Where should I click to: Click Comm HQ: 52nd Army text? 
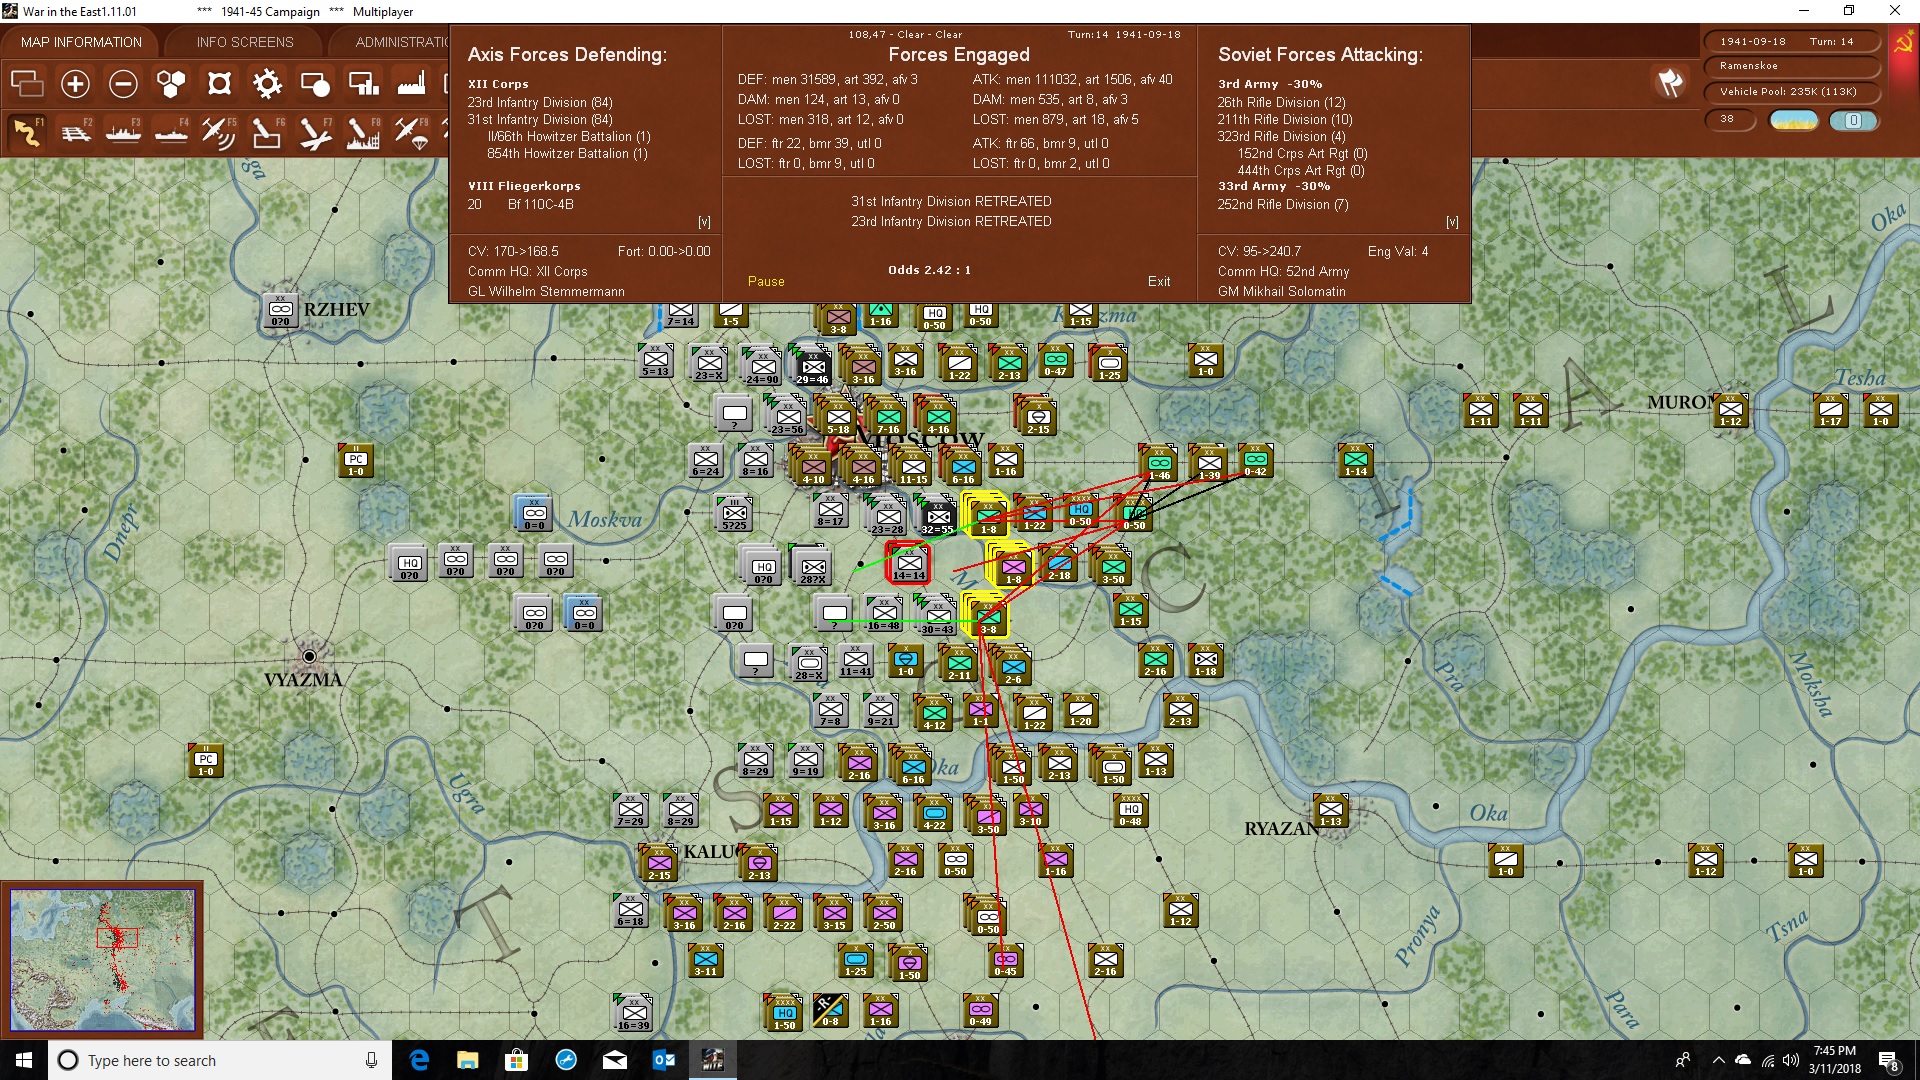1283,272
